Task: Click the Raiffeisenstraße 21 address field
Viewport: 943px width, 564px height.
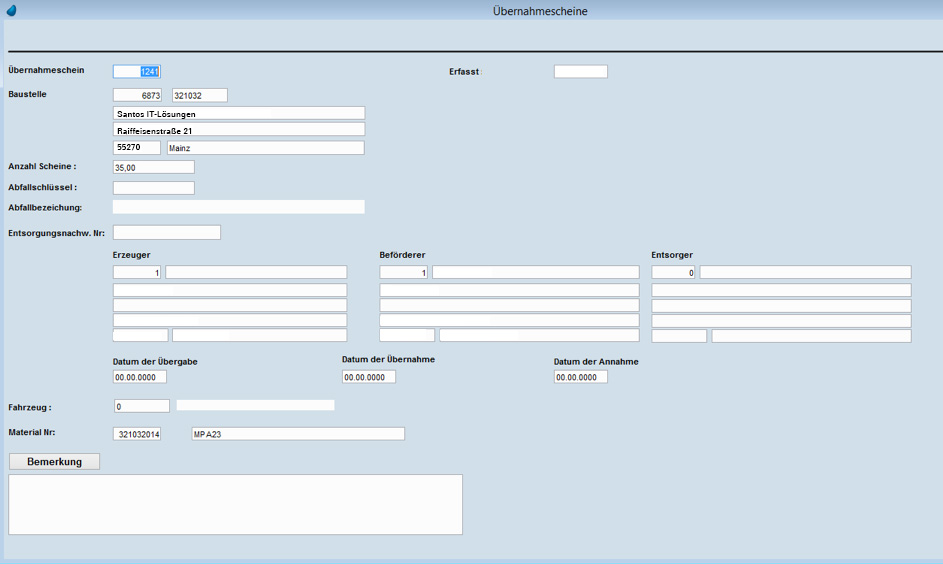Action: click(x=239, y=130)
